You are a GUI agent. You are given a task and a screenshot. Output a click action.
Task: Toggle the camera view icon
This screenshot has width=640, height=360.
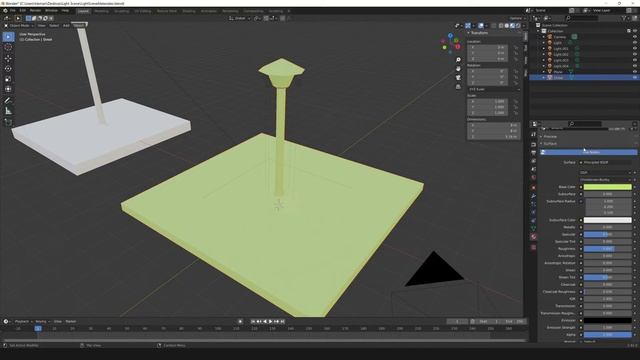pyautogui.click(x=458, y=78)
